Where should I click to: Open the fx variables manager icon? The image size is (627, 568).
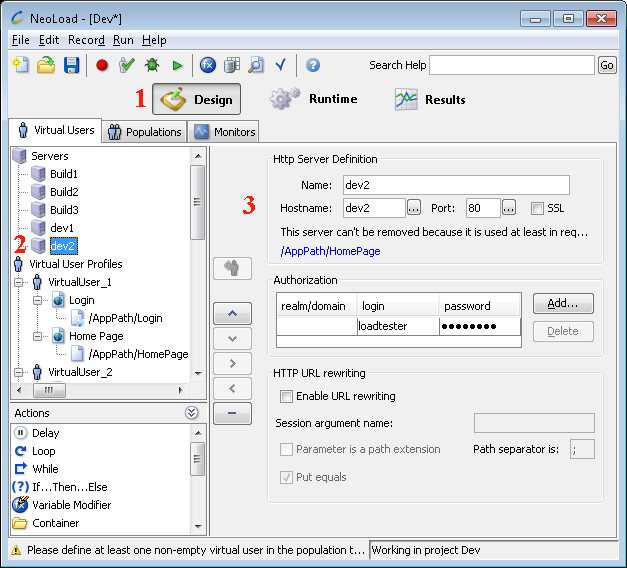(208, 65)
